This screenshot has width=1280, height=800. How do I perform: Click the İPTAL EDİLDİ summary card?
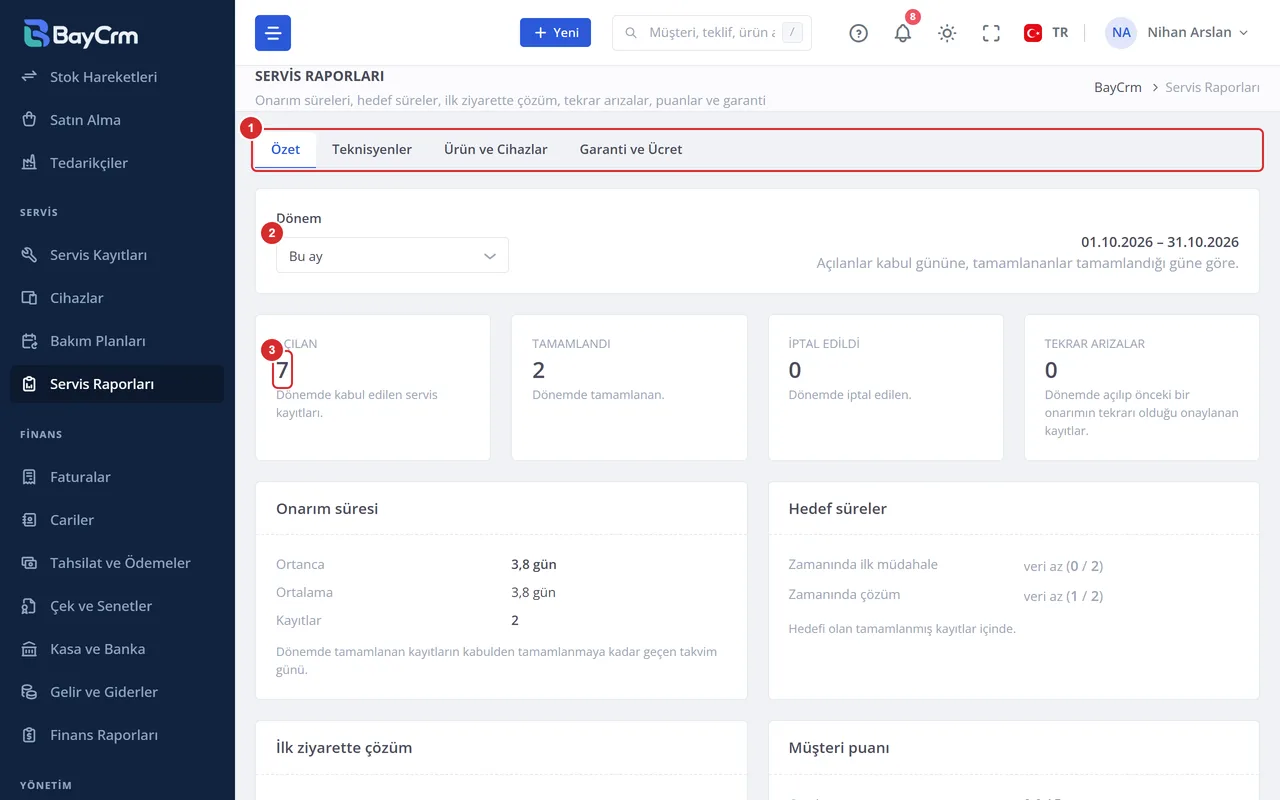pyautogui.click(x=885, y=388)
